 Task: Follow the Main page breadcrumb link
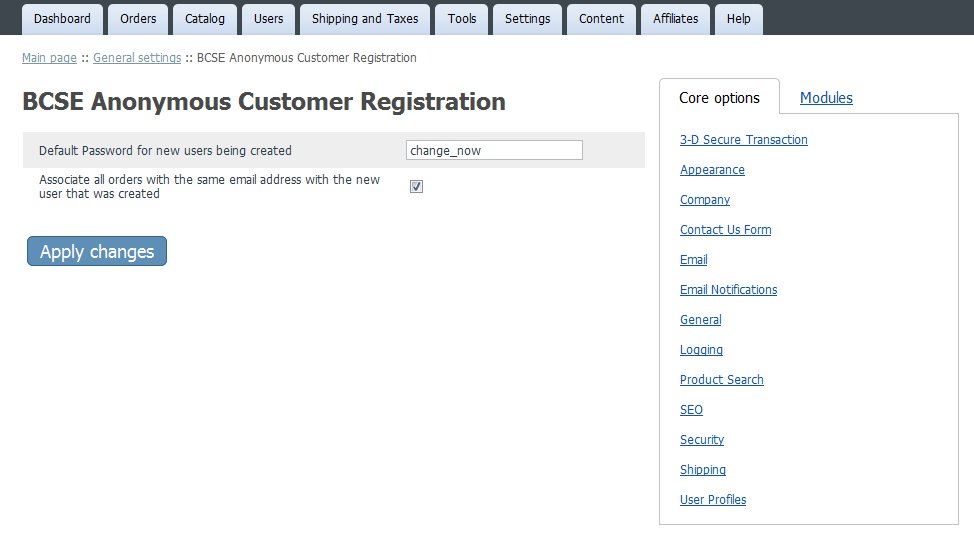point(49,58)
